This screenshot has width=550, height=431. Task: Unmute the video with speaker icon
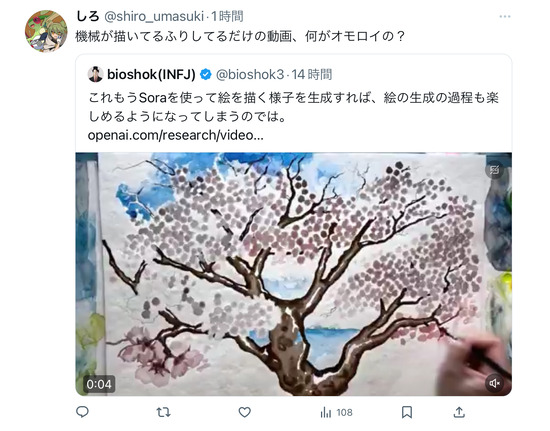pos(495,383)
